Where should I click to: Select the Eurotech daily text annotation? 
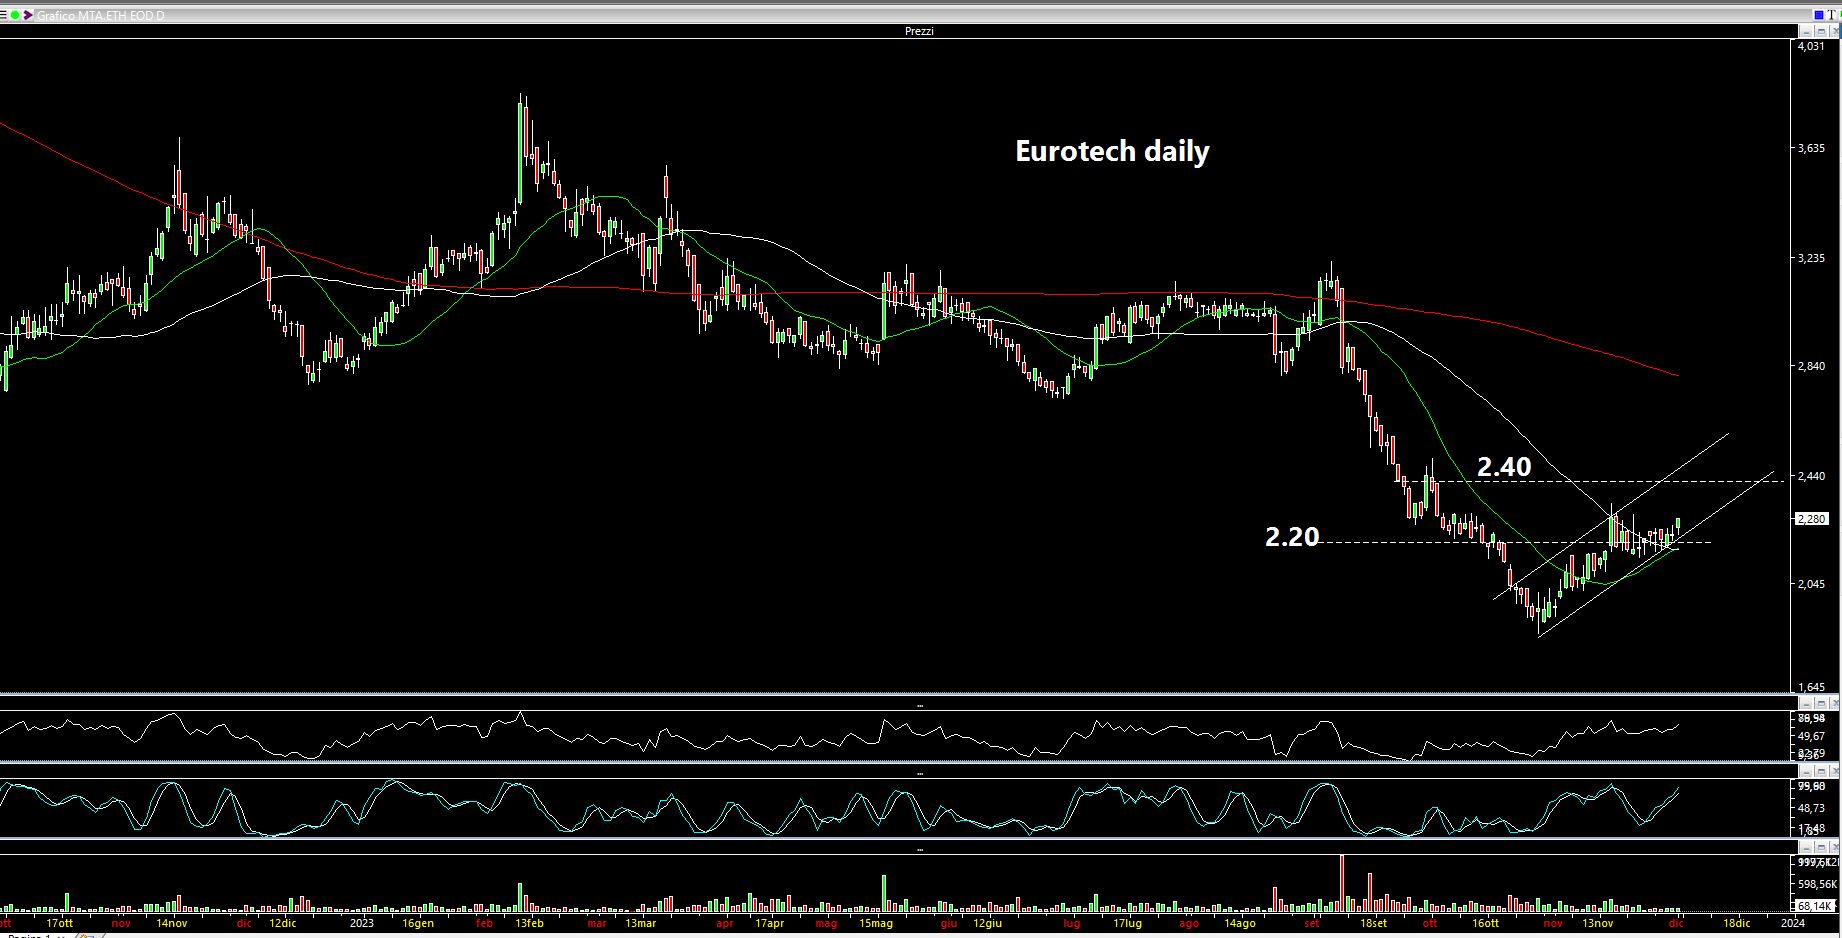point(1112,151)
